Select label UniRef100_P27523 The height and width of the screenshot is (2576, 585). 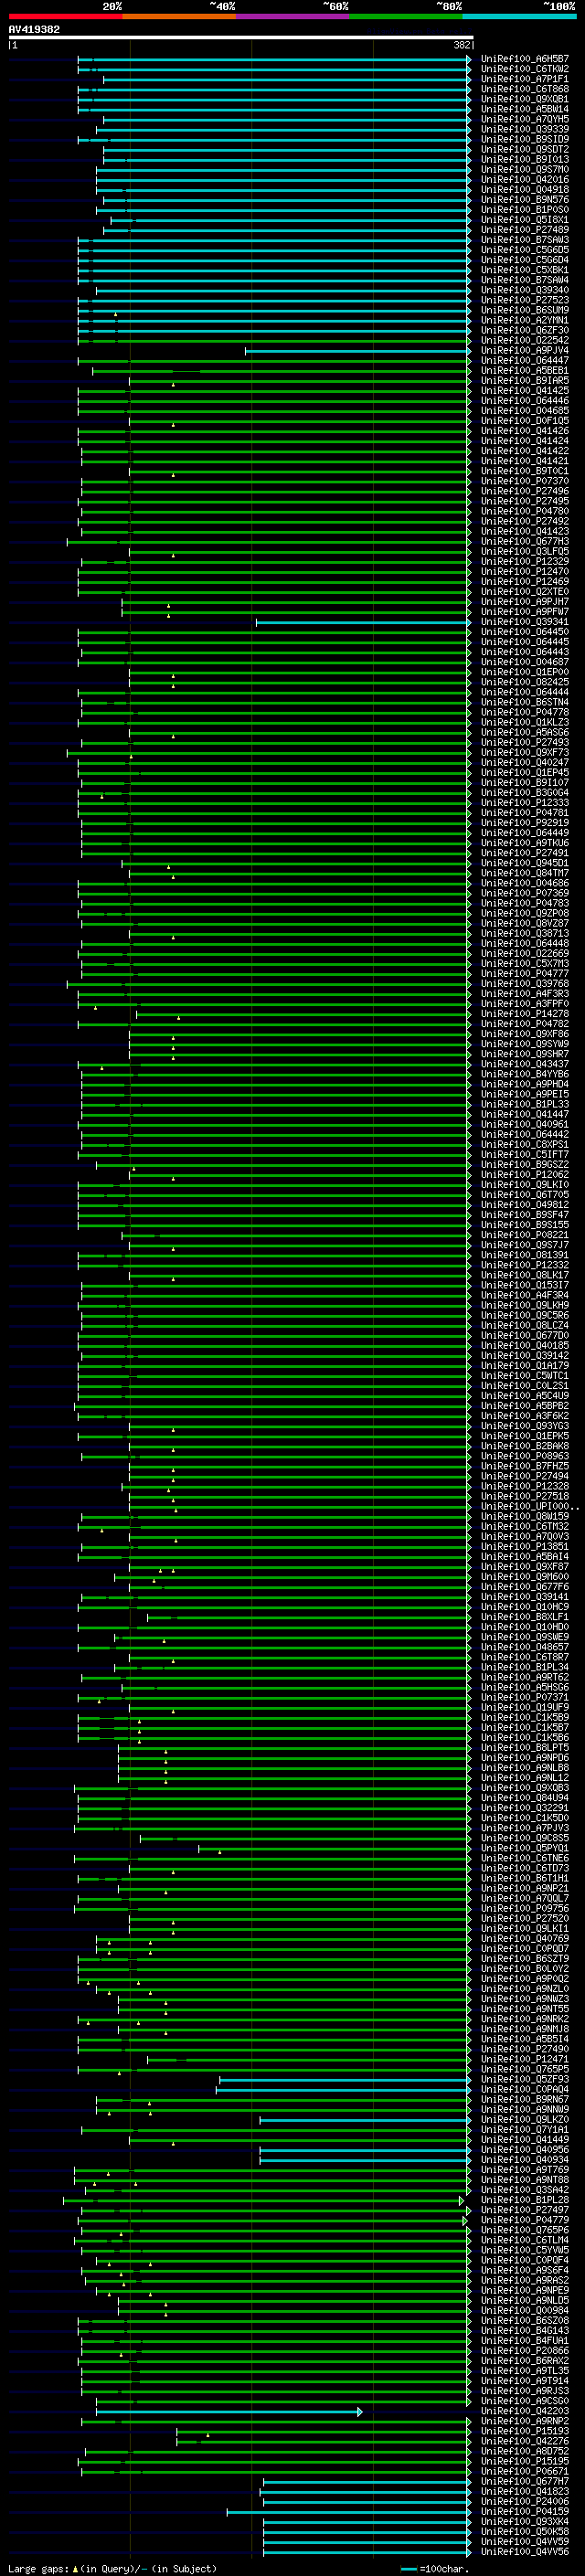[x=524, y=300]
